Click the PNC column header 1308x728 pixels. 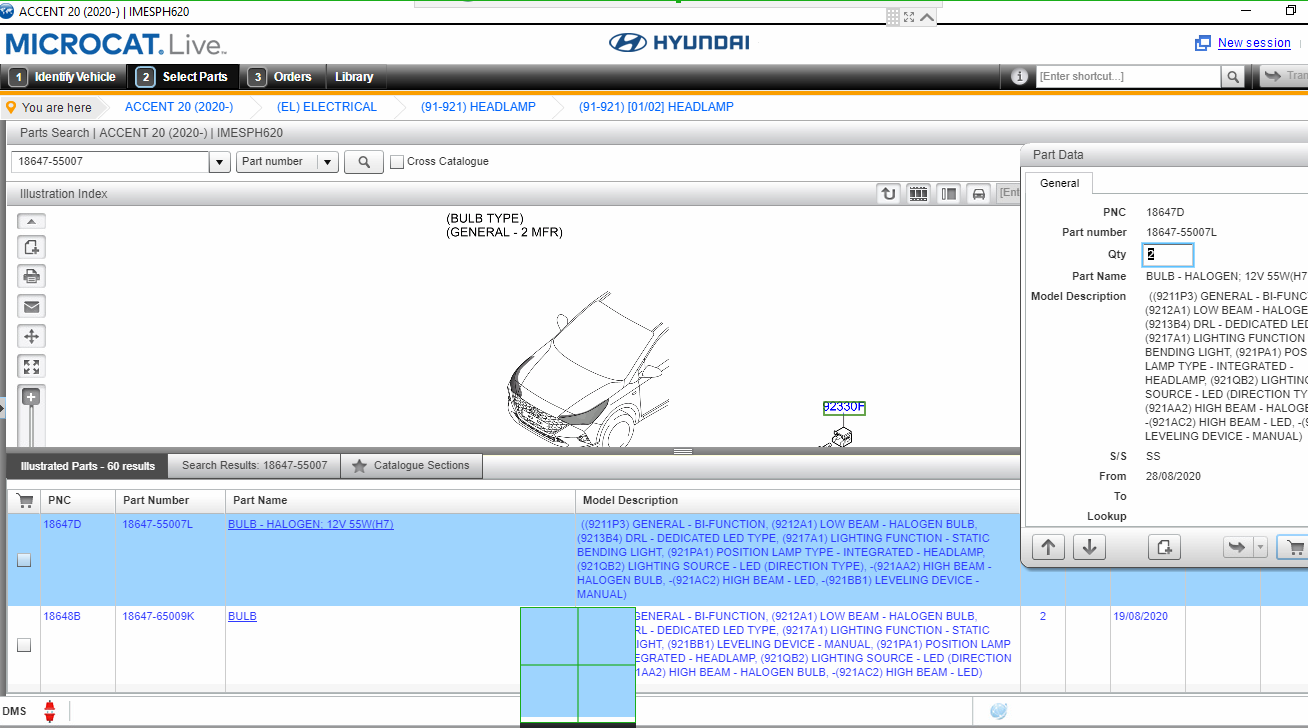pos(77,500)
